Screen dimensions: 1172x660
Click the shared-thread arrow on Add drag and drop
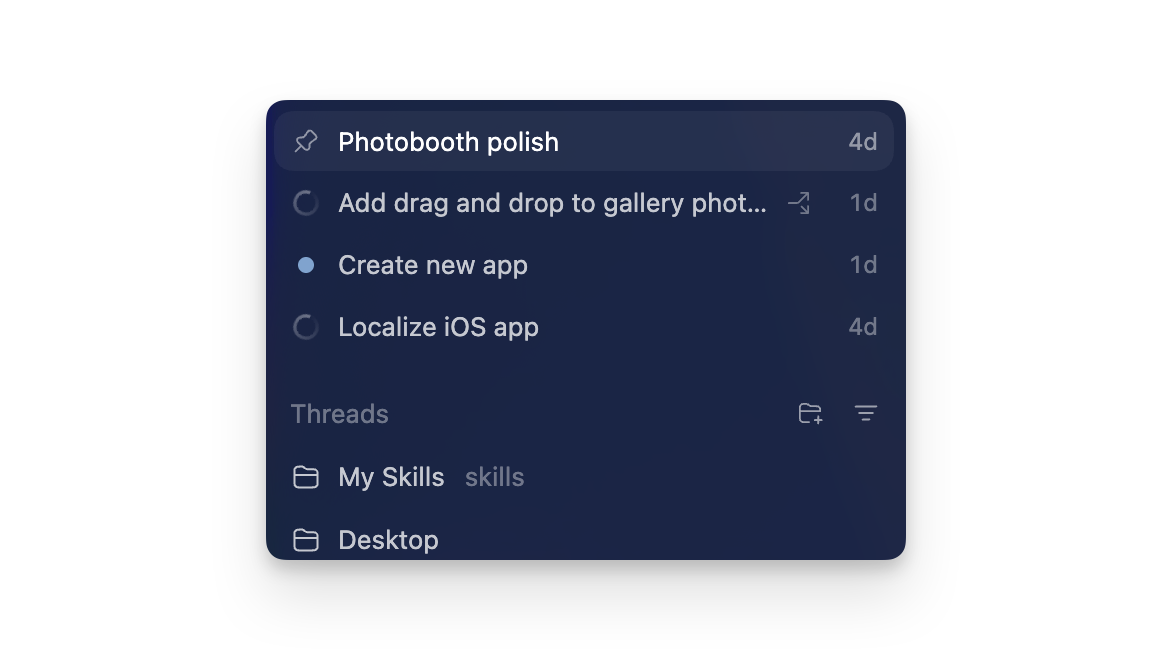coord(799,203)
